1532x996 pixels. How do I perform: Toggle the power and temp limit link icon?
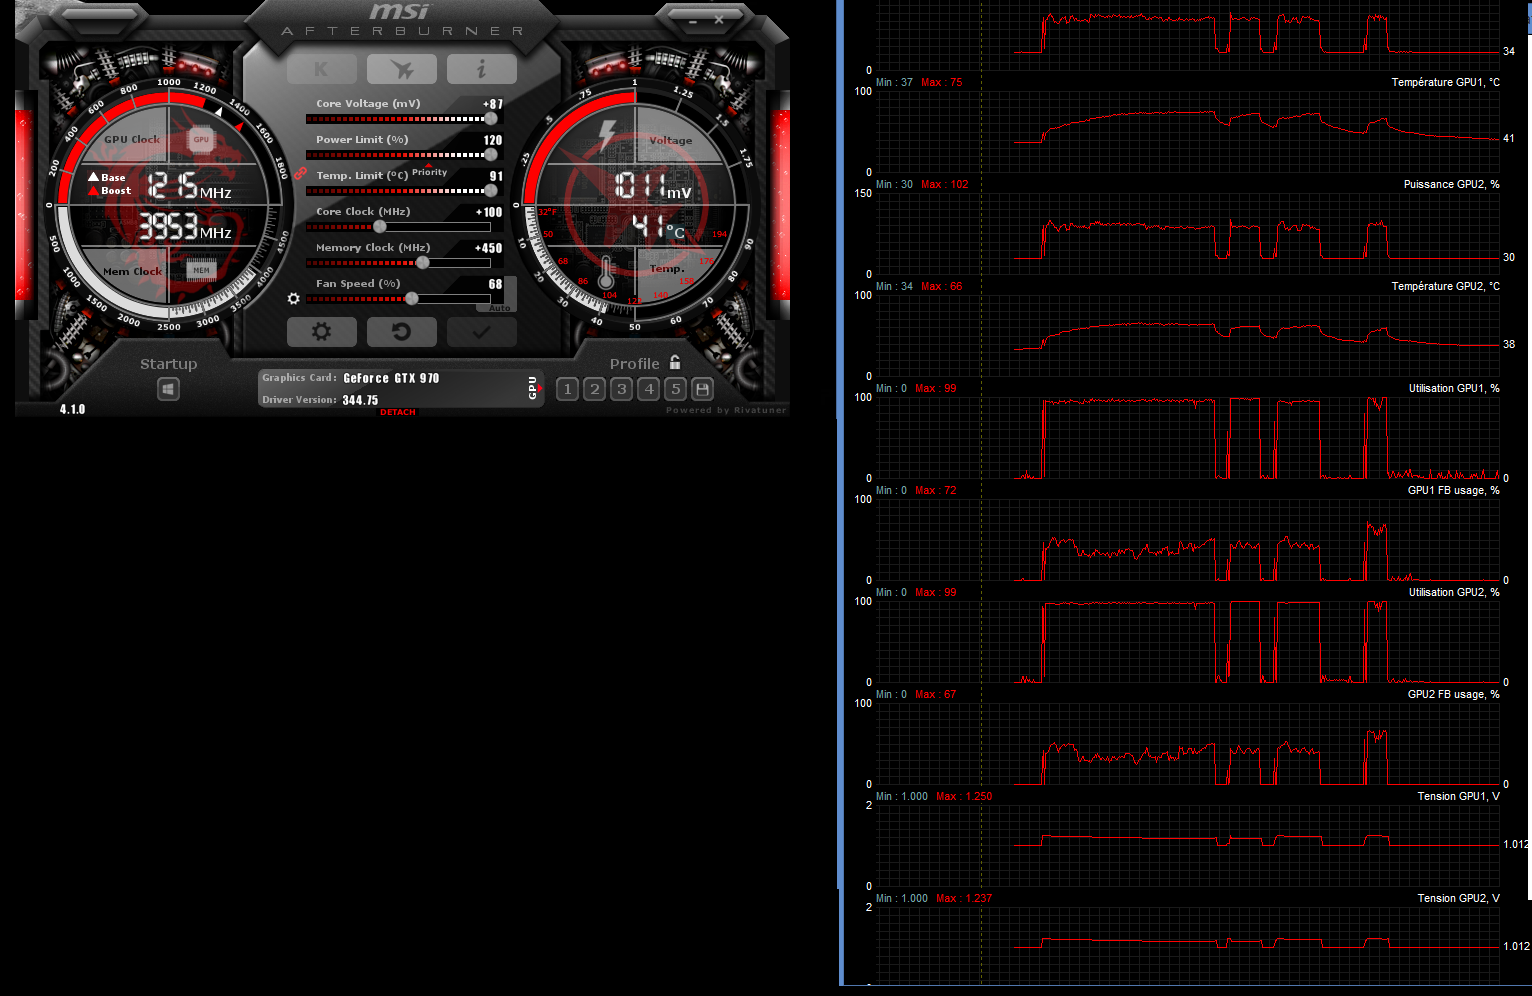(x=300, y=173)
